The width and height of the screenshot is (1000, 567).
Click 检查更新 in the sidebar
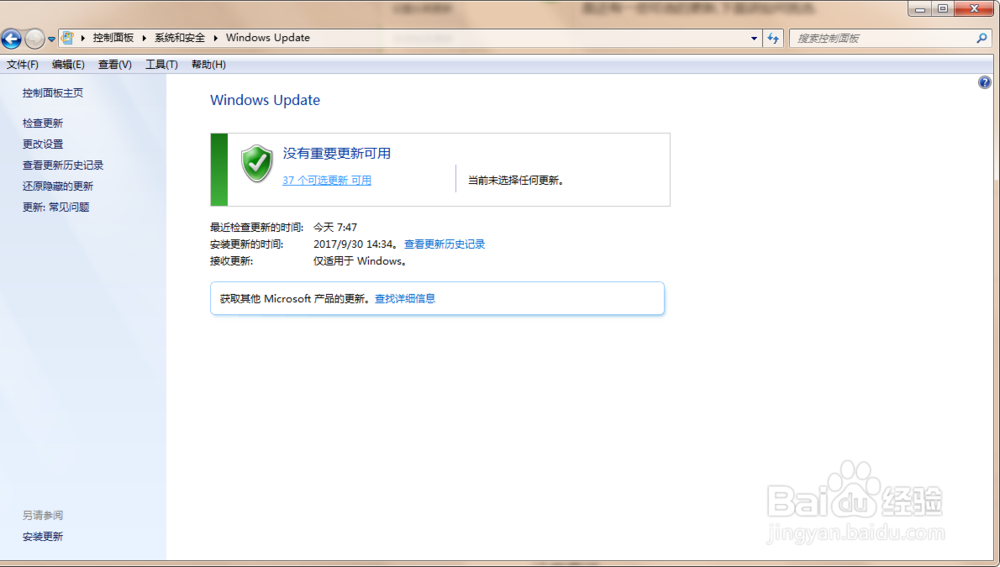click(43, 123)
